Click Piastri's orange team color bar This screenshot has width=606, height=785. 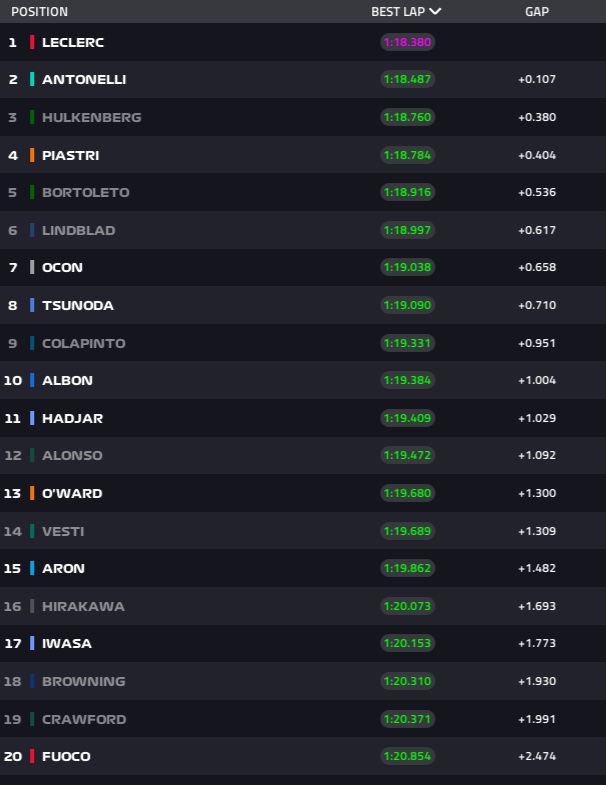(x=32, y=155)
